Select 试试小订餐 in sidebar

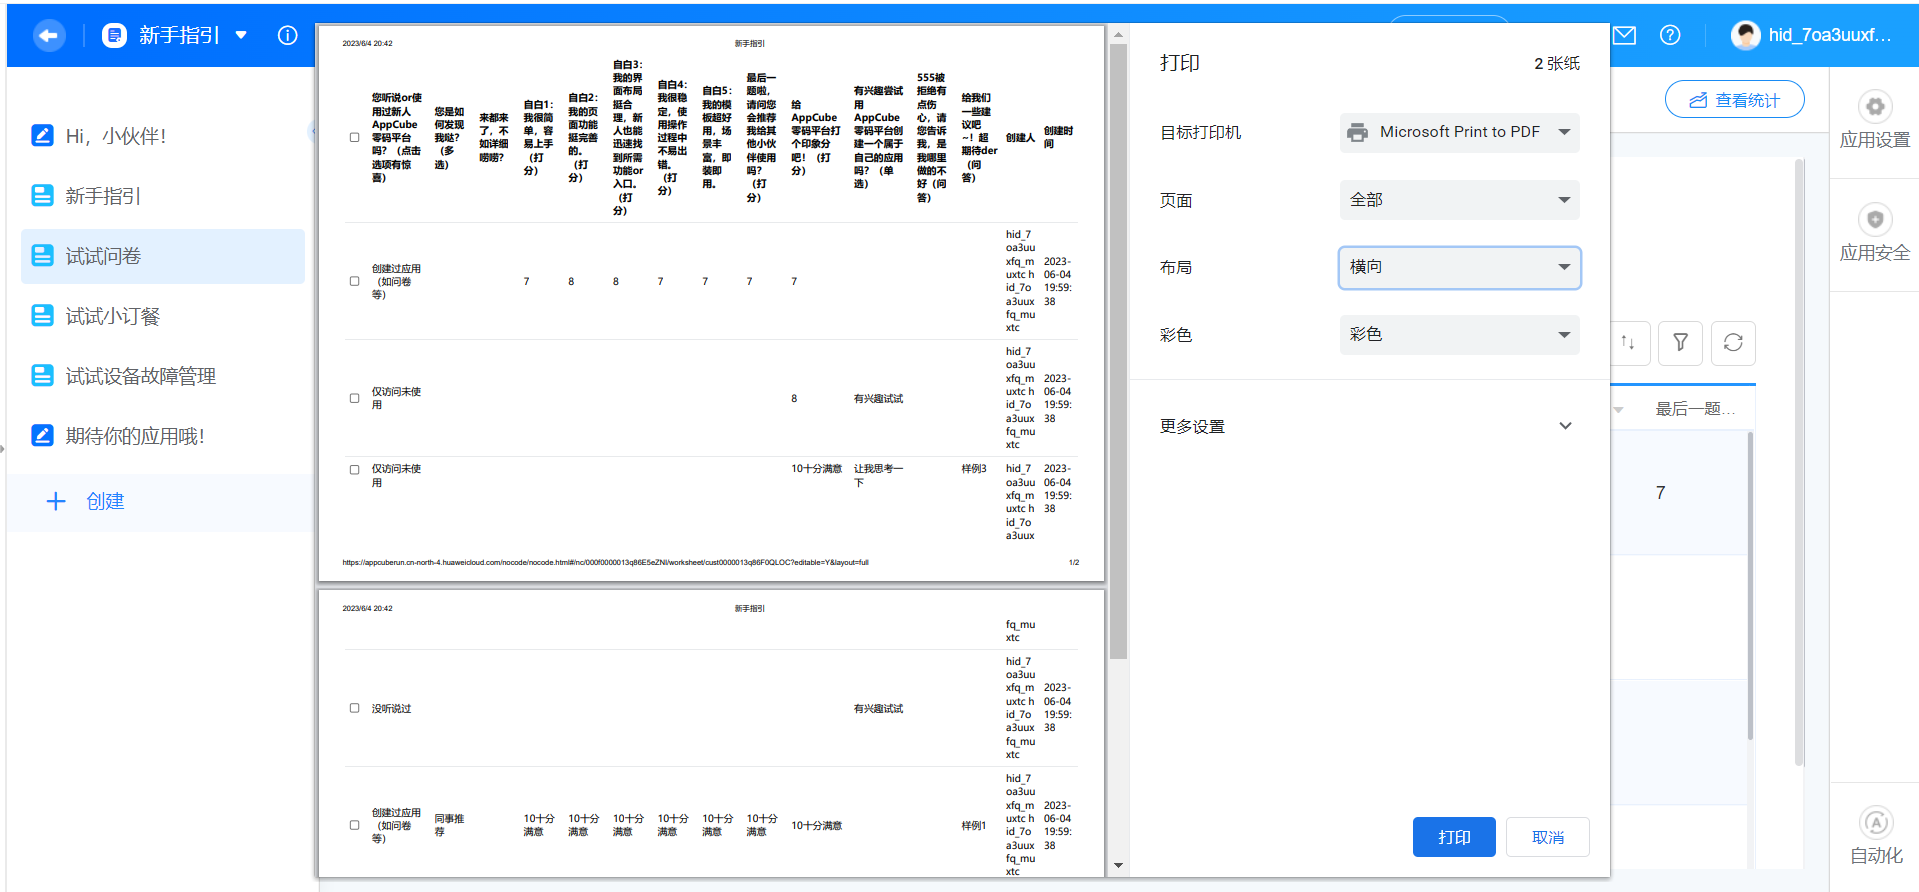[x=163, y=316]
